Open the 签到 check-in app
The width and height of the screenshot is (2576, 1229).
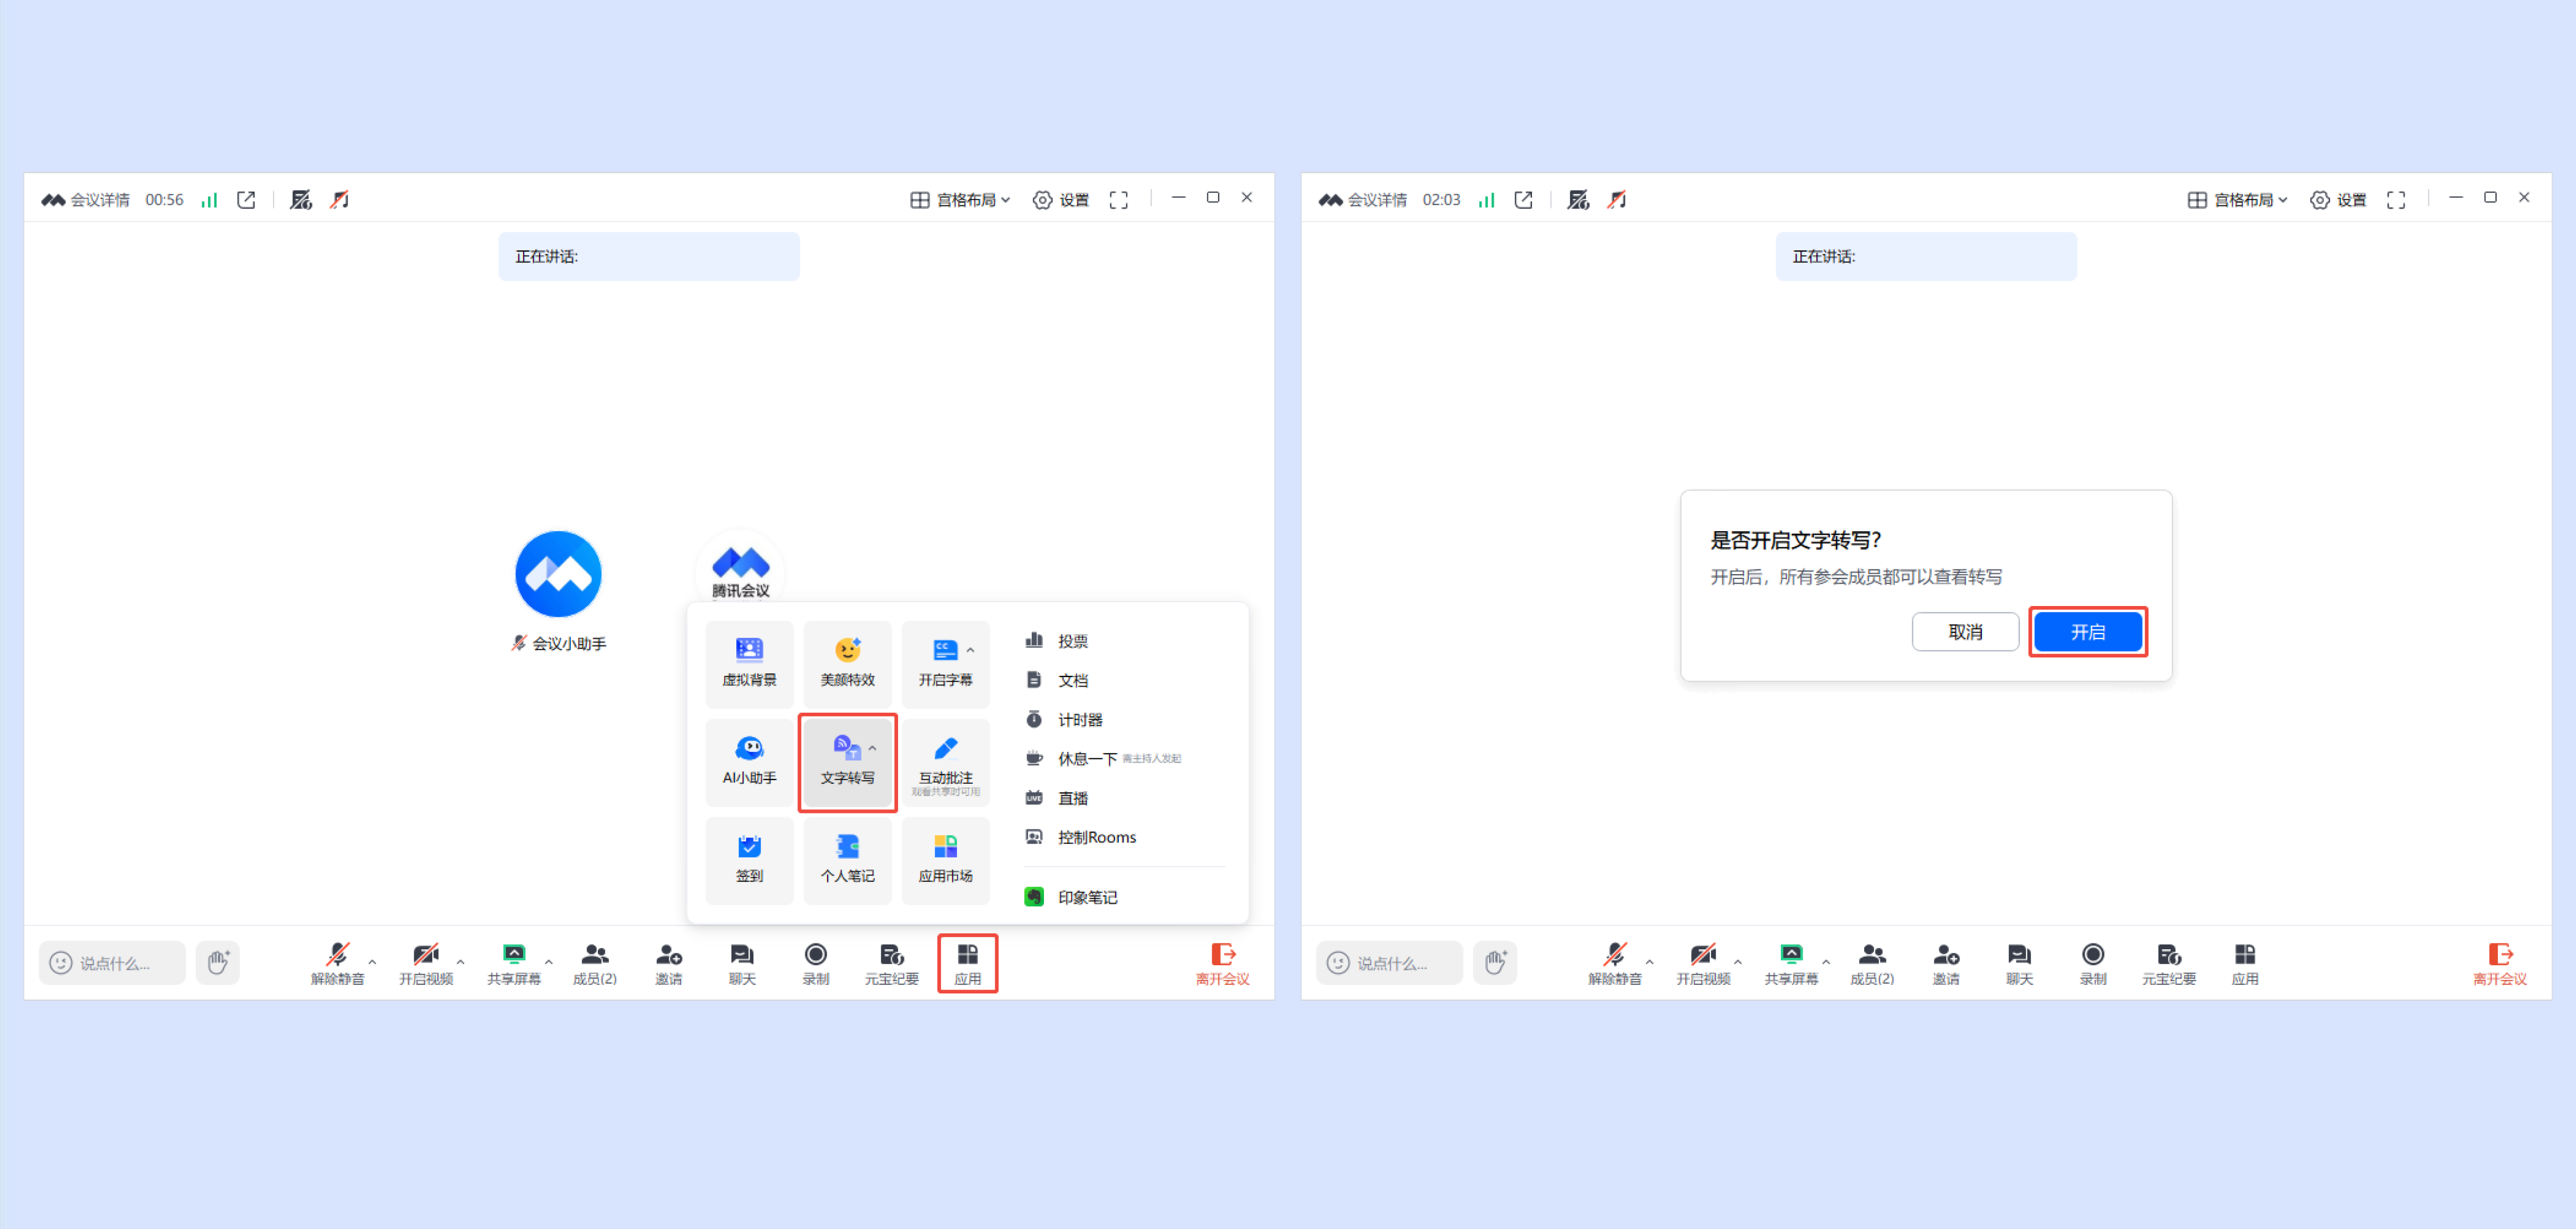coord(749,859)
